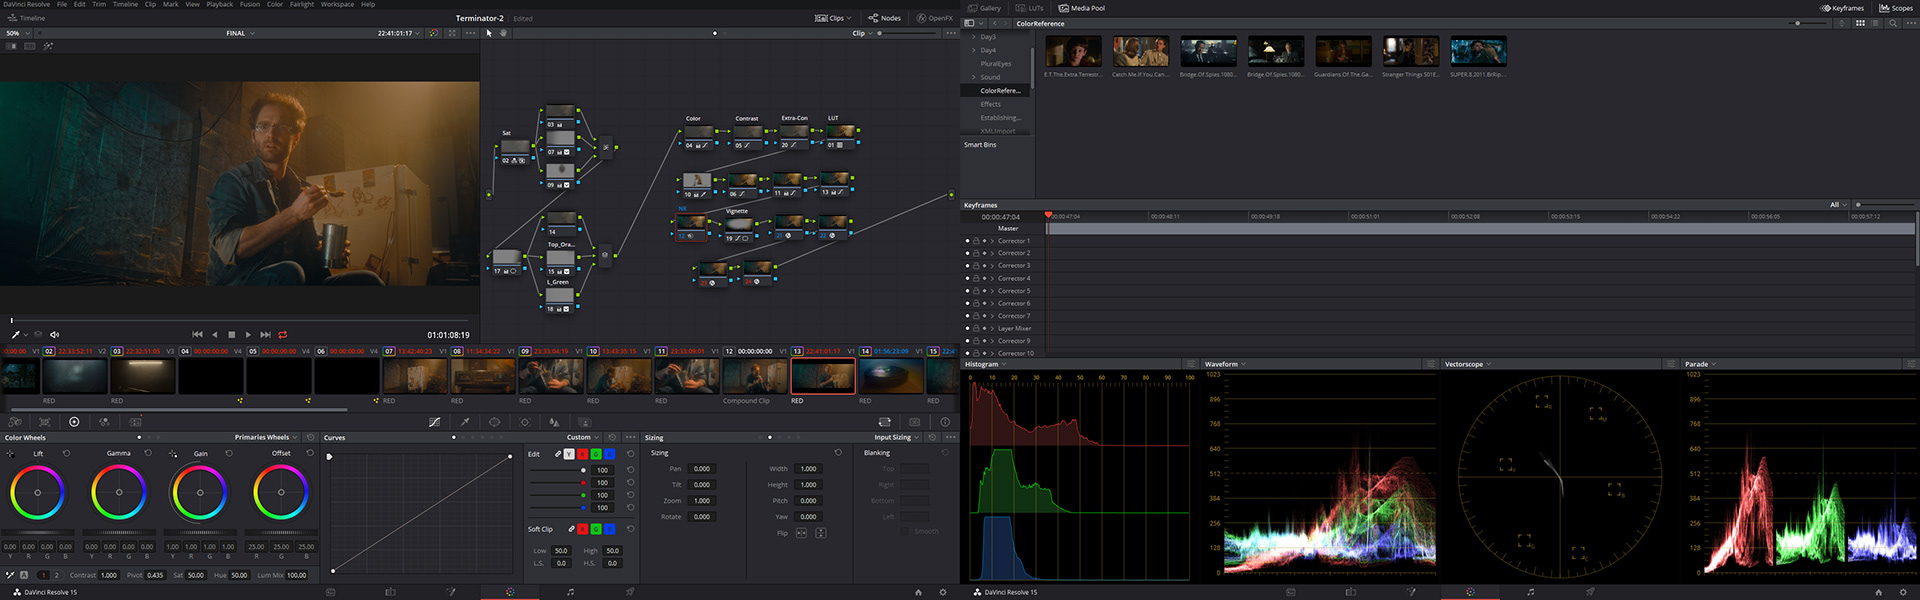Open the Tracker palette icon
1920x600 pixels.
click(x=524, y=422)
